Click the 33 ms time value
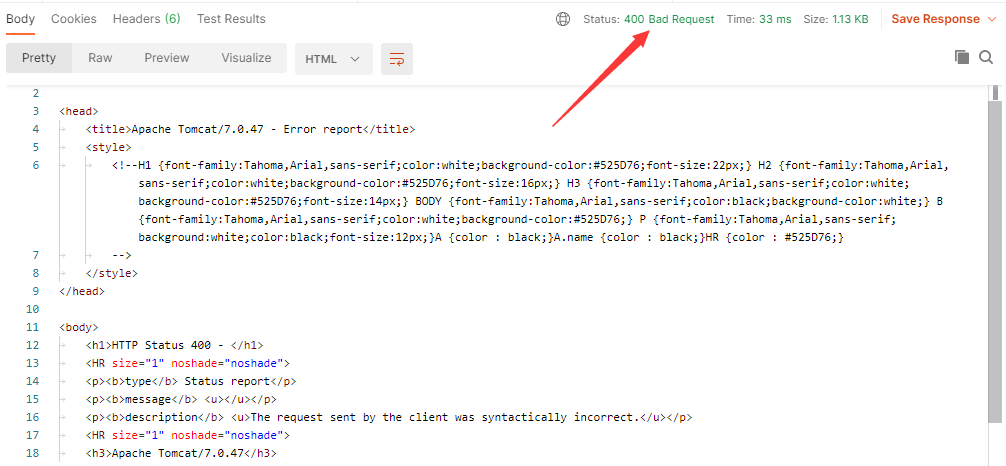This screenshot has height=466, width=1006. pyautogui.click(x=775, y=19)
